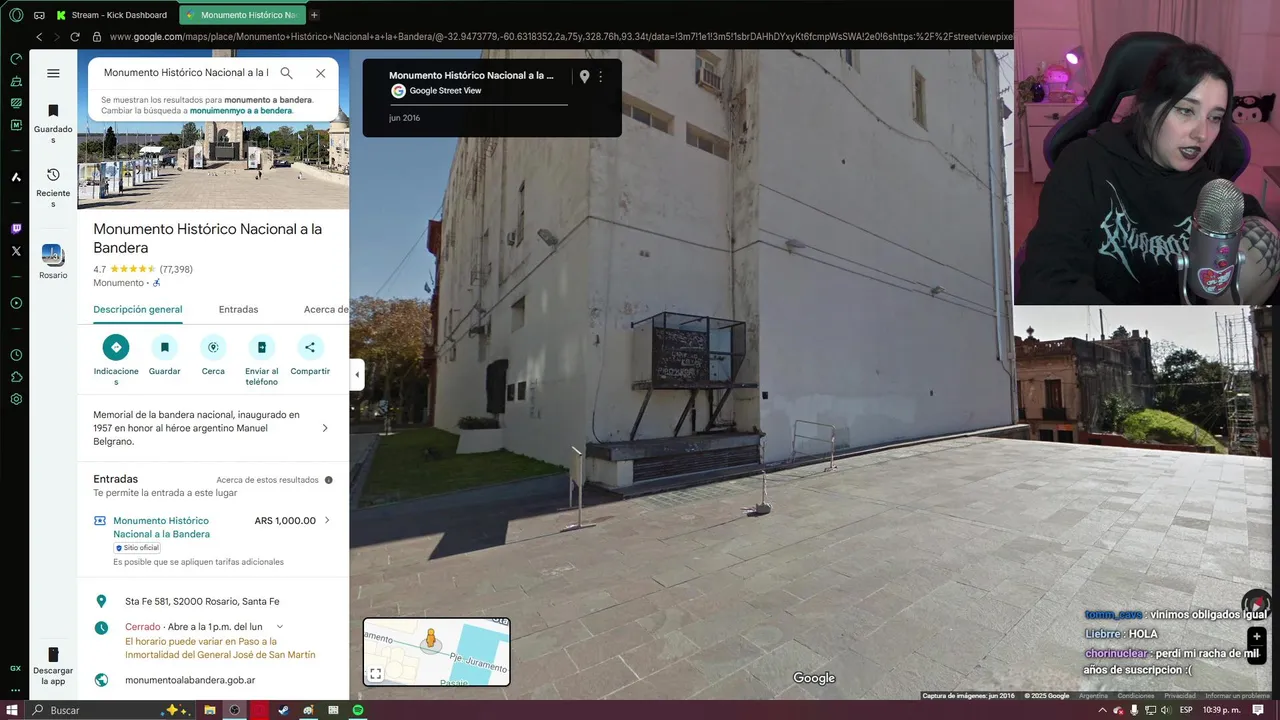Open Steam from the taskbar
The image size is (1280, 720).
[x=284, y=710]
